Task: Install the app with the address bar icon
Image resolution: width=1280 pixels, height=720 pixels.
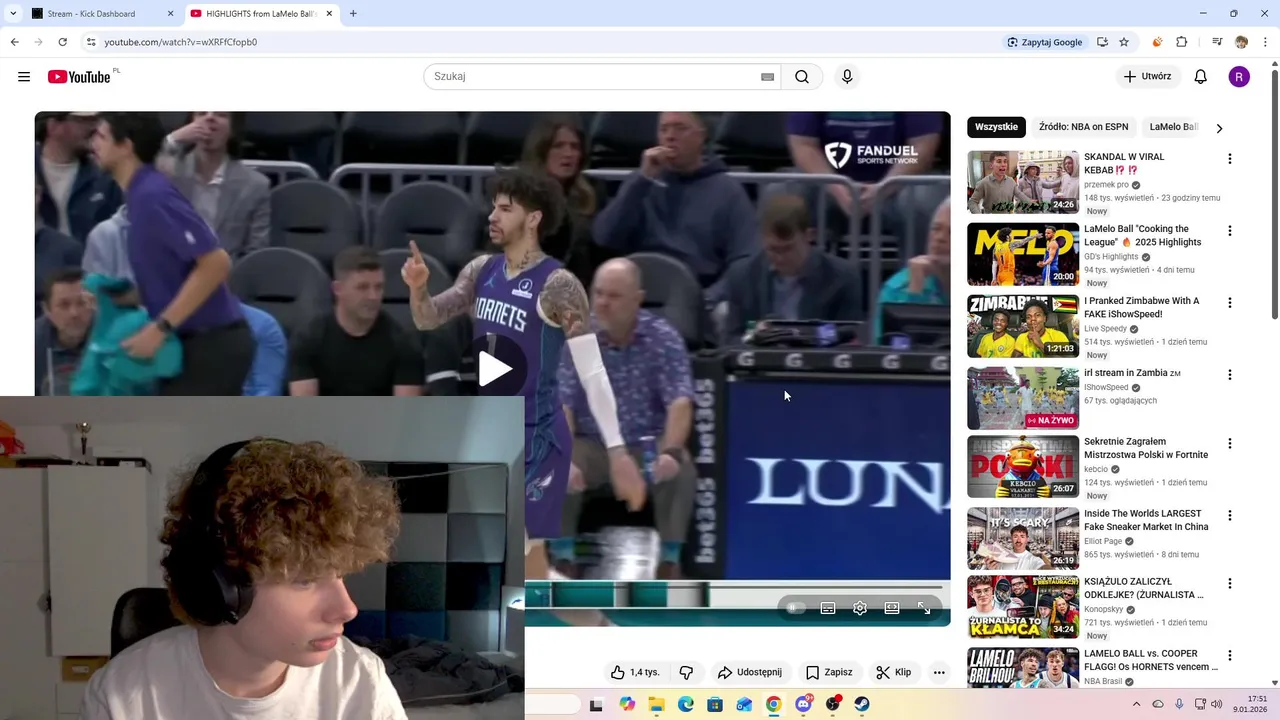Action: [1102, 42]
